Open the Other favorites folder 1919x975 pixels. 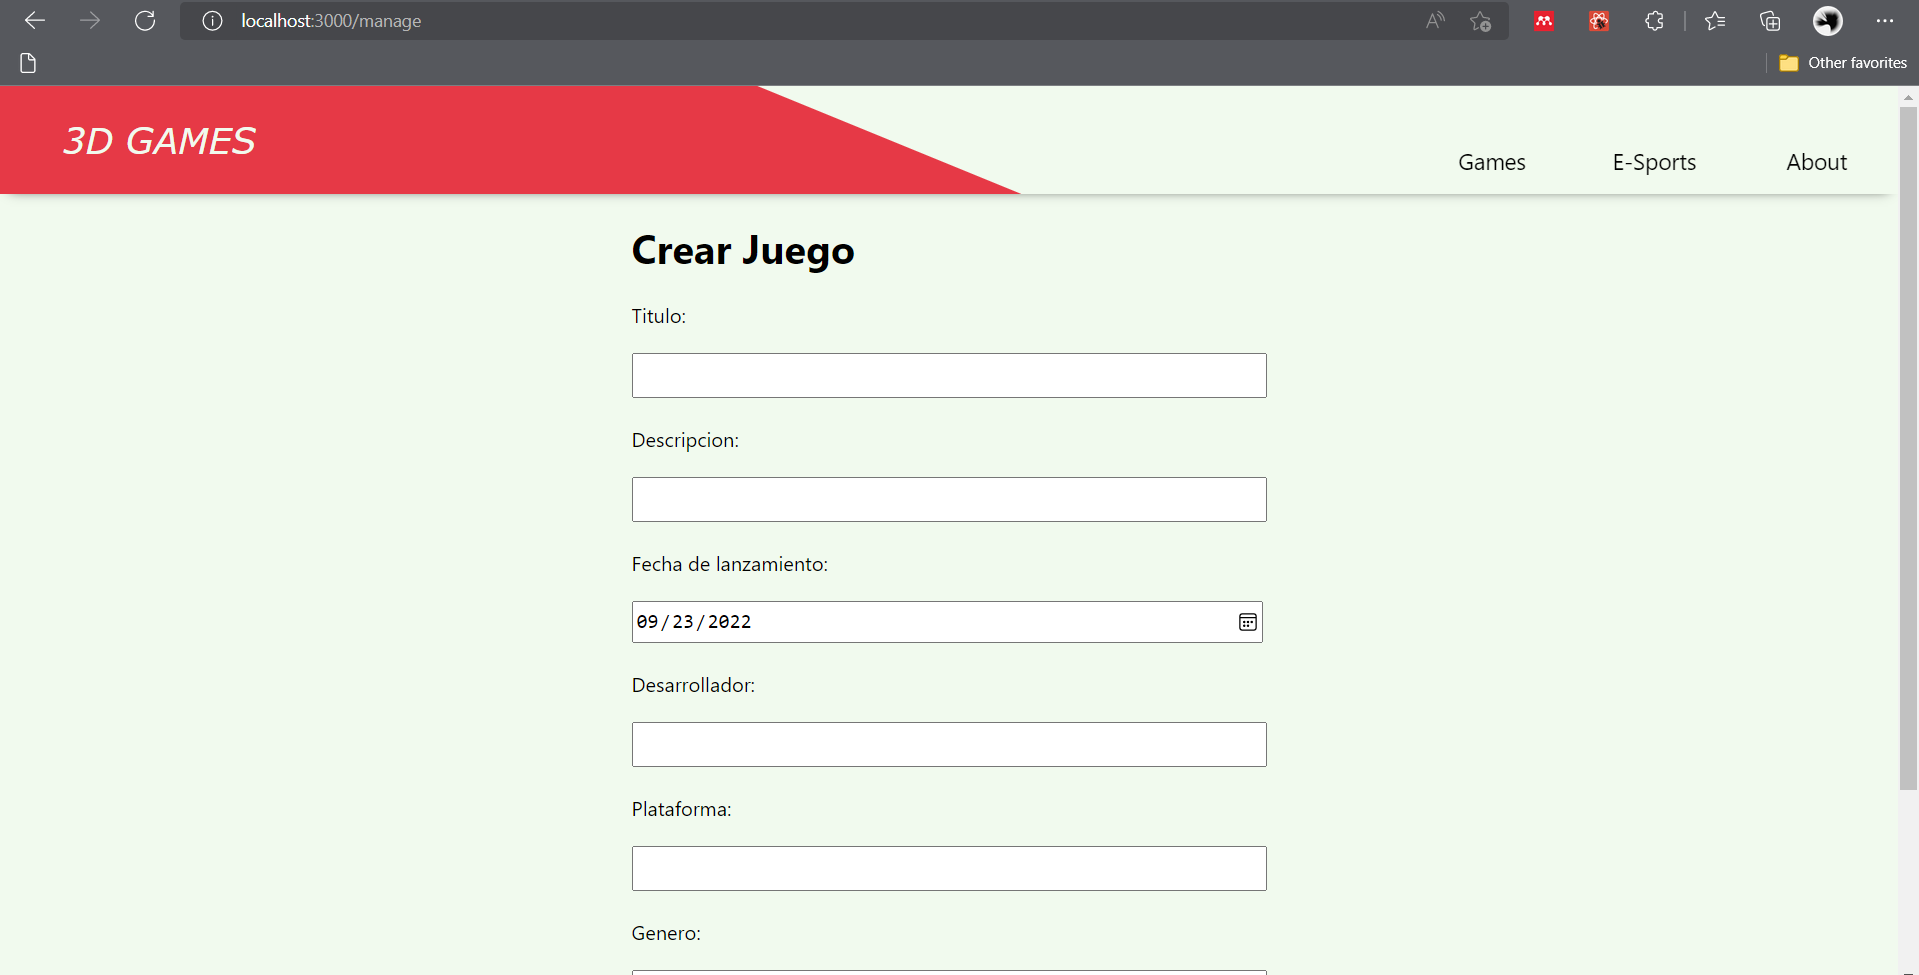click(1843, 62)
